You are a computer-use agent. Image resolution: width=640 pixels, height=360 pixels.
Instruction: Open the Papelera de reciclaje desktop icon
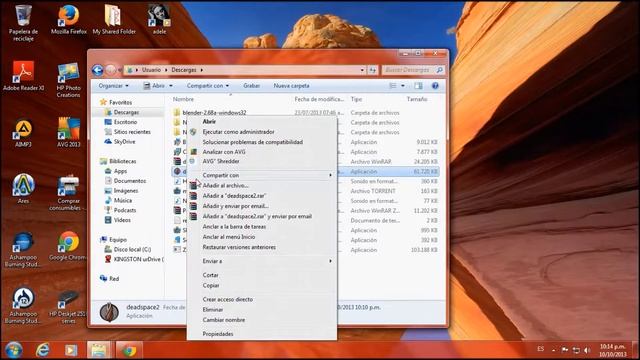(23, 23)
